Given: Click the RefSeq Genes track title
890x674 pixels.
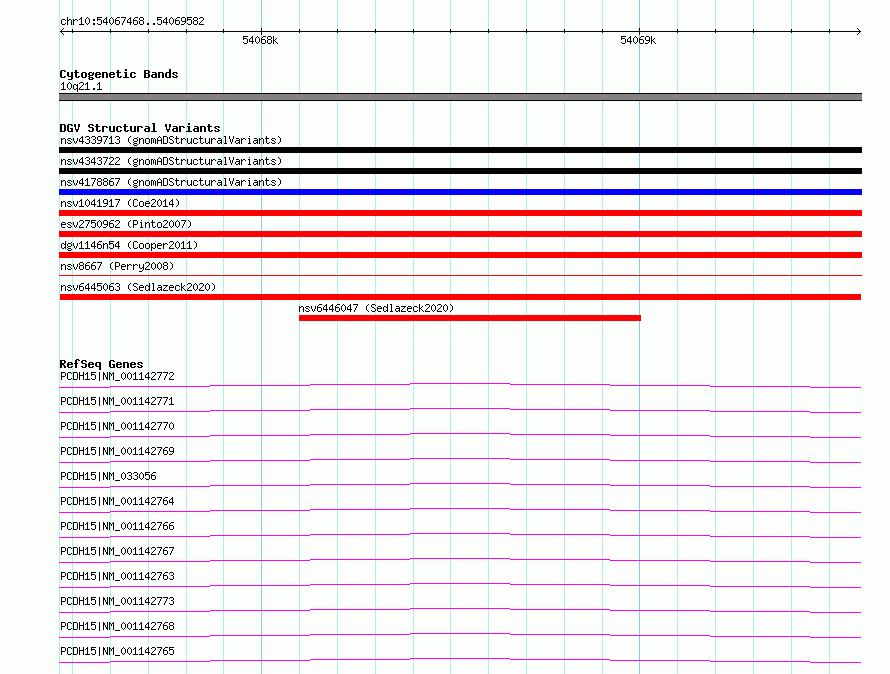Looking at the screenshot, I should (101, 364).
